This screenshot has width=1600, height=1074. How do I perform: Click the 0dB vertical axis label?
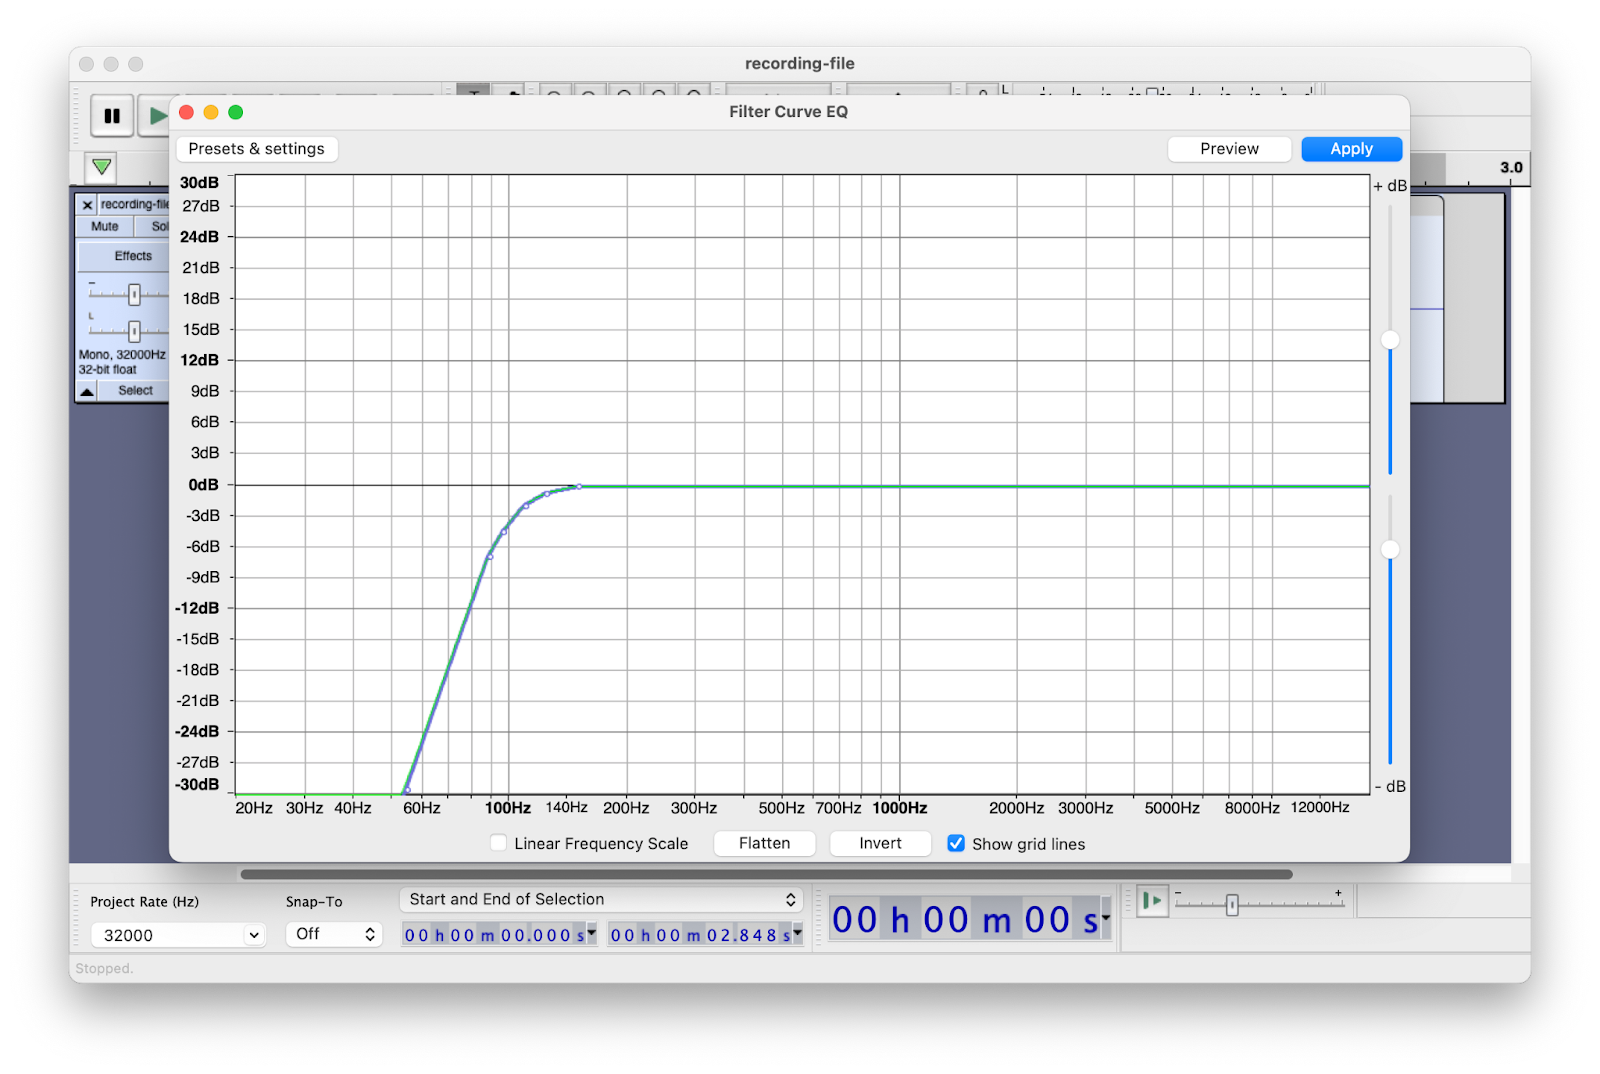point(203,485)
